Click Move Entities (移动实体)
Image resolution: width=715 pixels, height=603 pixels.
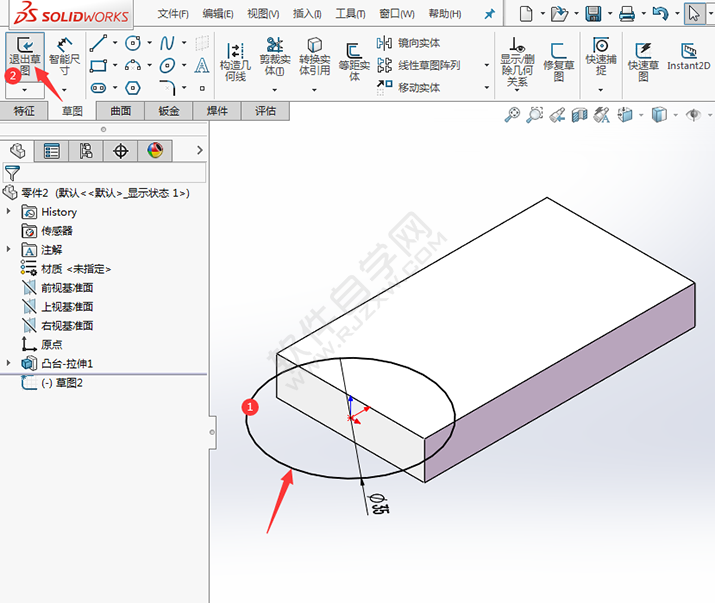point(409,87)
